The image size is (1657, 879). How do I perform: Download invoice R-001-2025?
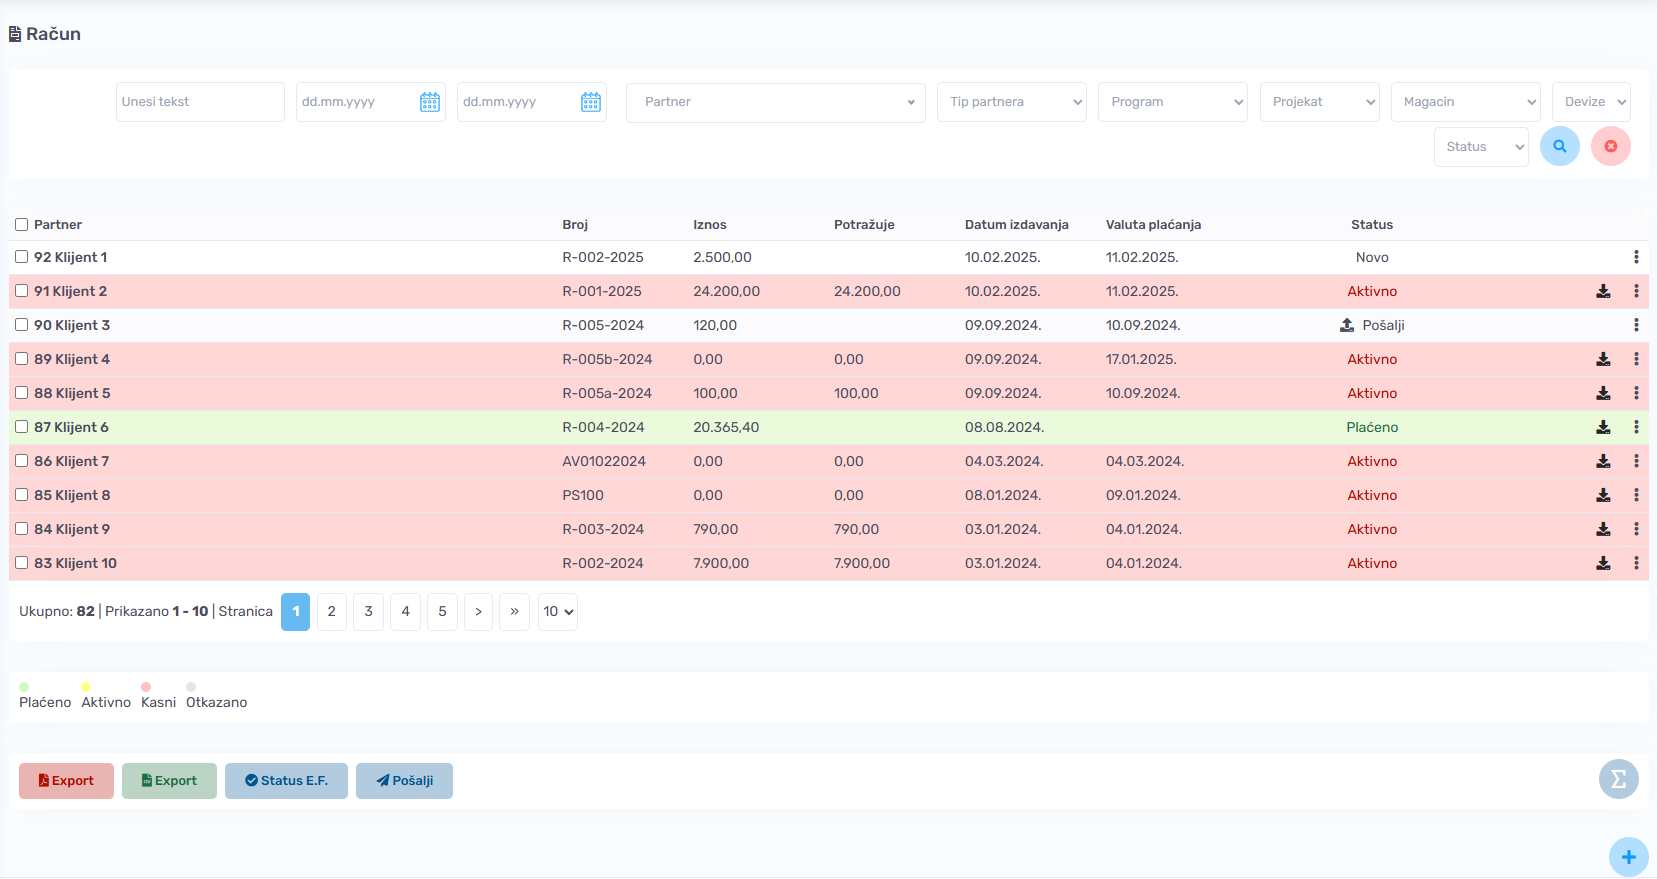[1603, 291]
